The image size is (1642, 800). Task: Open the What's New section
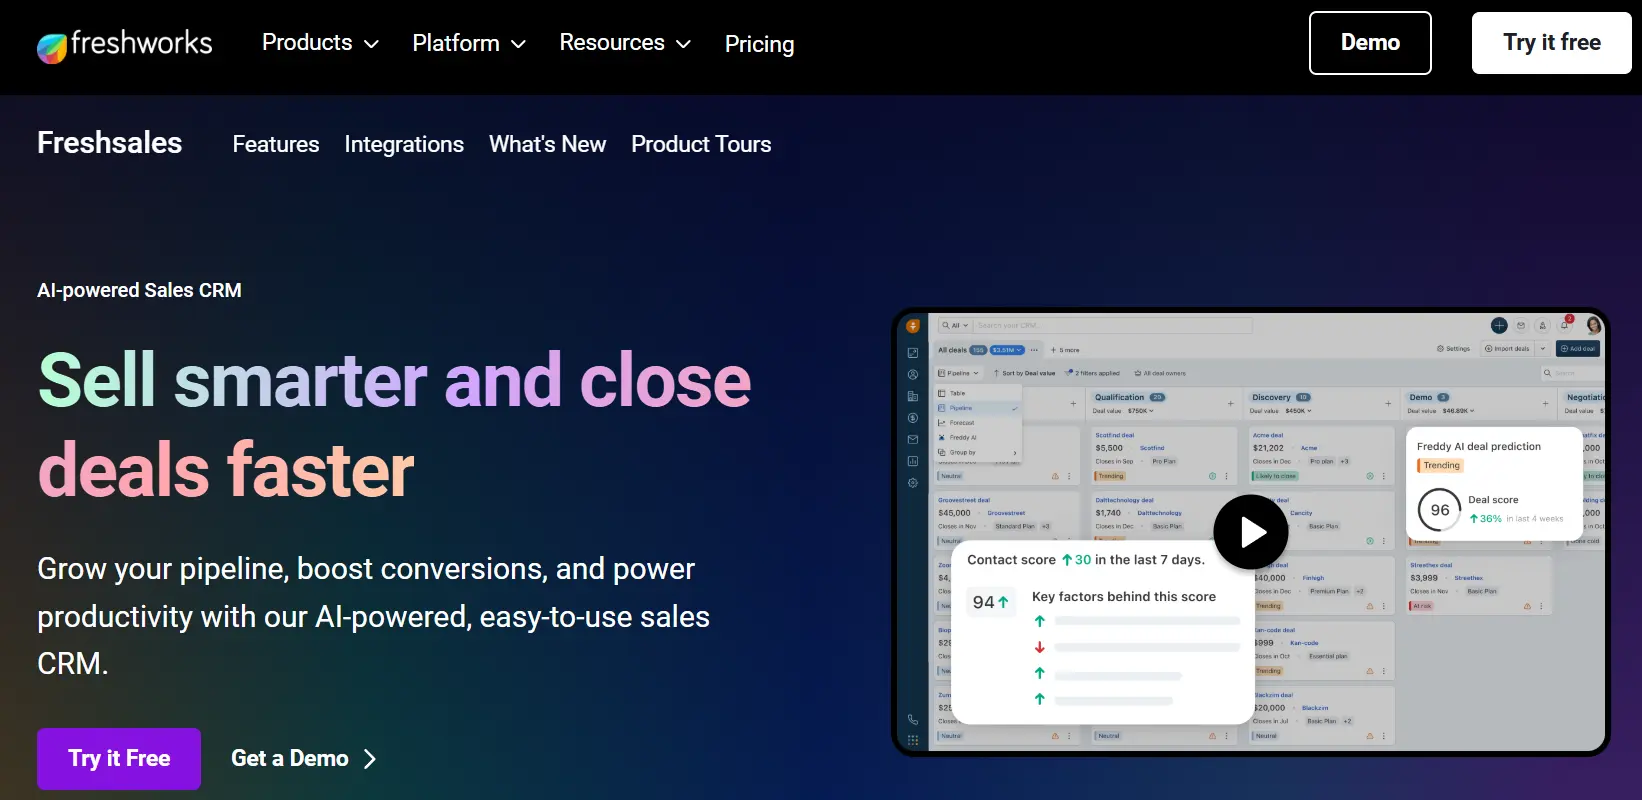547,144
